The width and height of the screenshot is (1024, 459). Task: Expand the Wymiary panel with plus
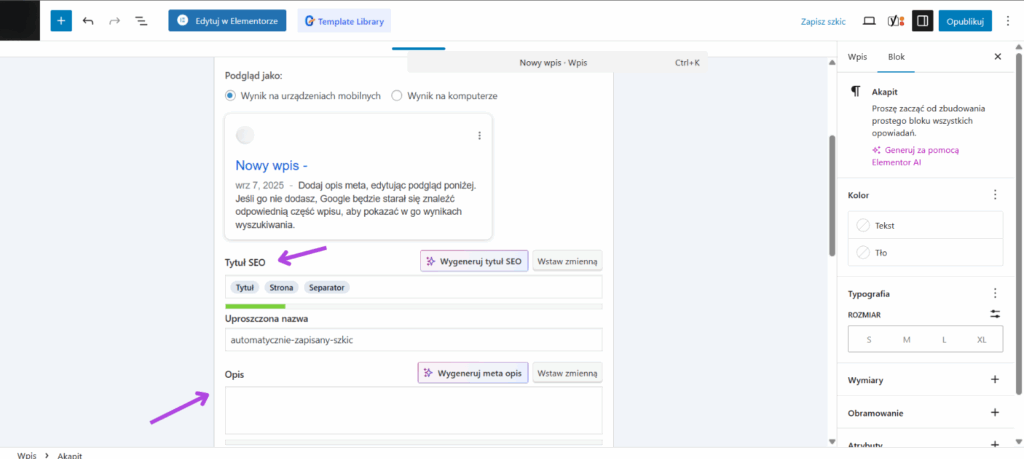click(x=994, y=380)
